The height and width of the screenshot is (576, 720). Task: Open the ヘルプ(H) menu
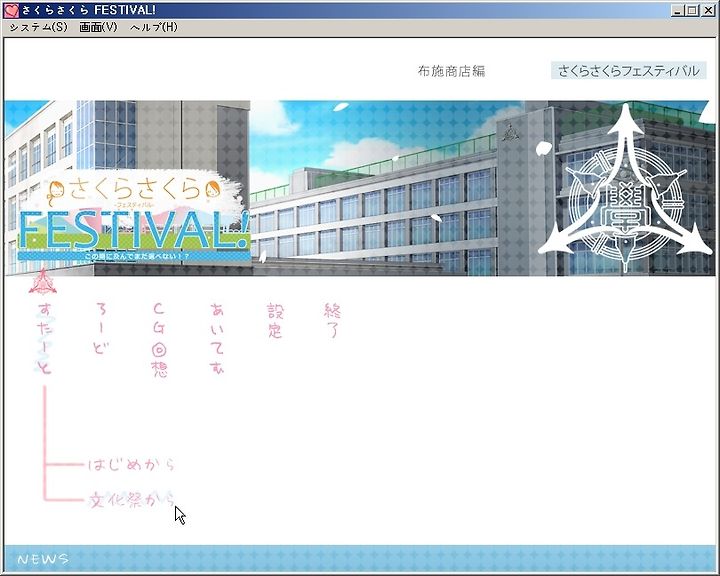tap(154, 27)
